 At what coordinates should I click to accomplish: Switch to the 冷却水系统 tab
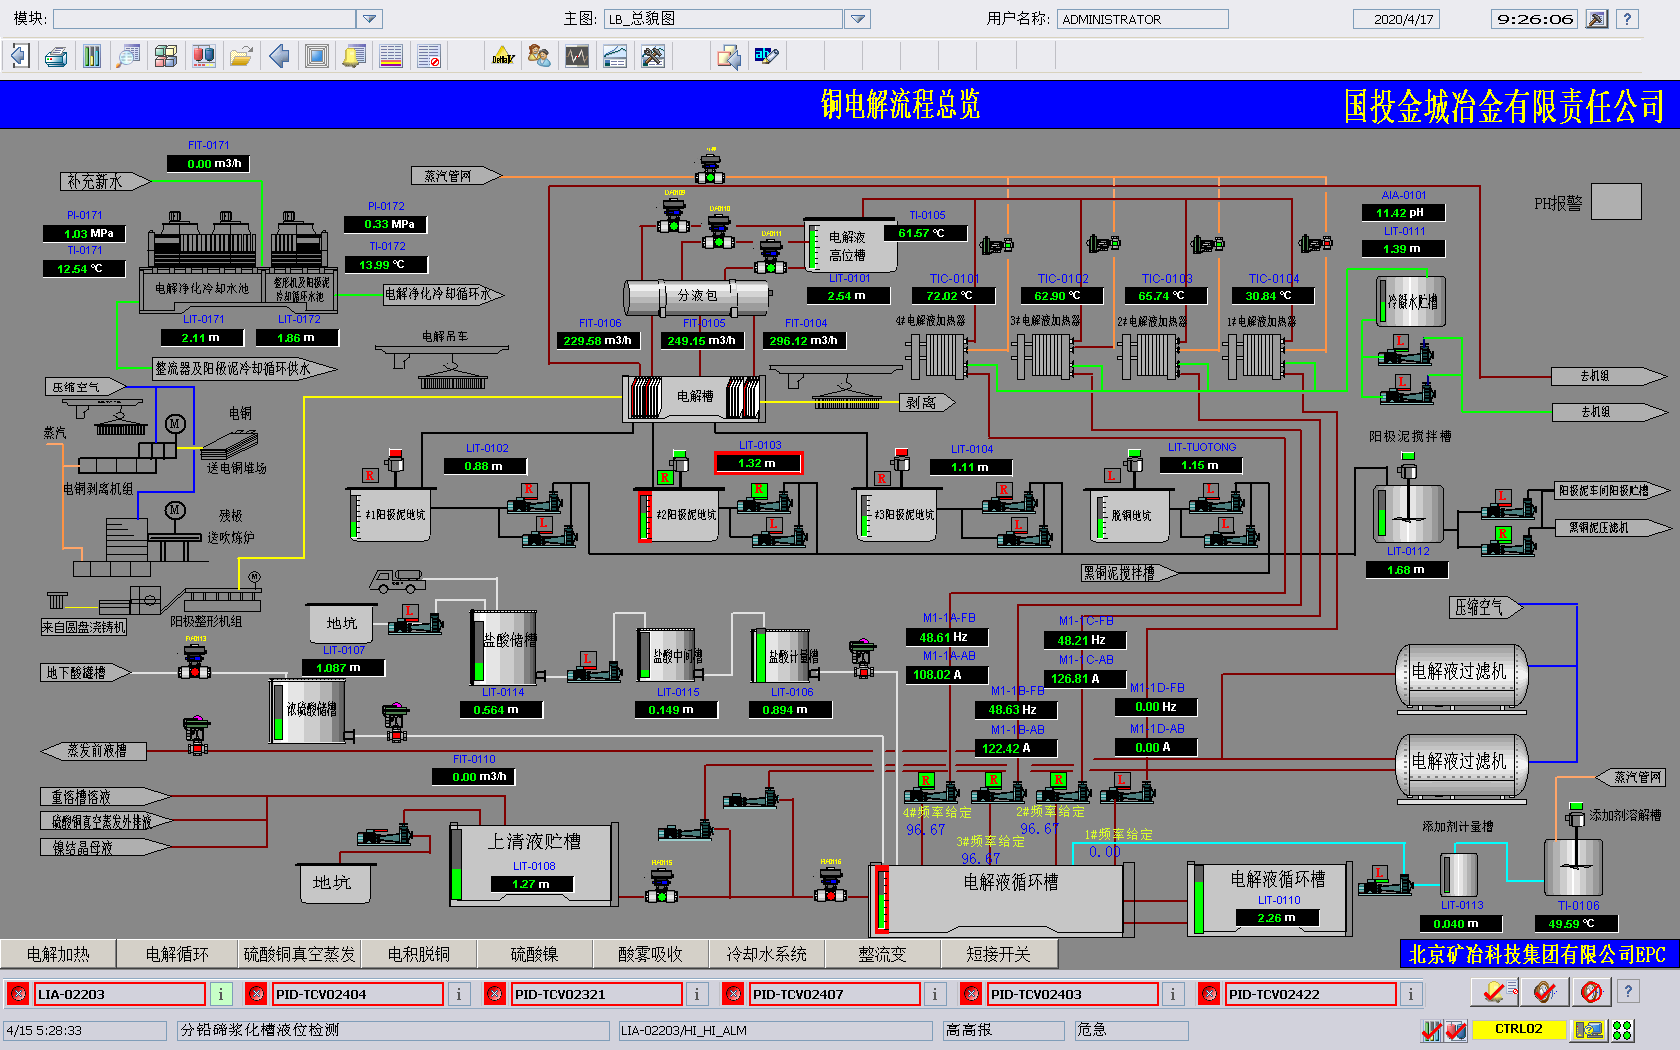(x=766, y=954)
